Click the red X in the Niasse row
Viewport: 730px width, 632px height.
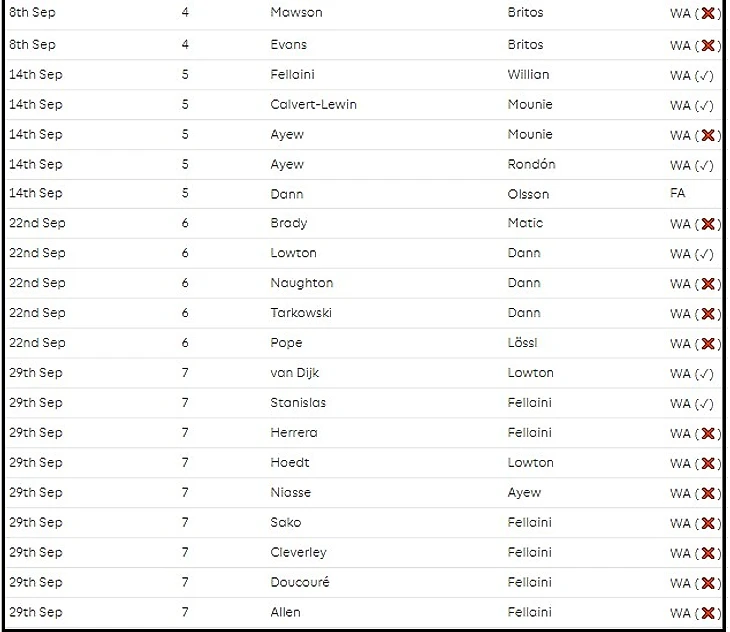pyautogui.click(x=709, y=493)
